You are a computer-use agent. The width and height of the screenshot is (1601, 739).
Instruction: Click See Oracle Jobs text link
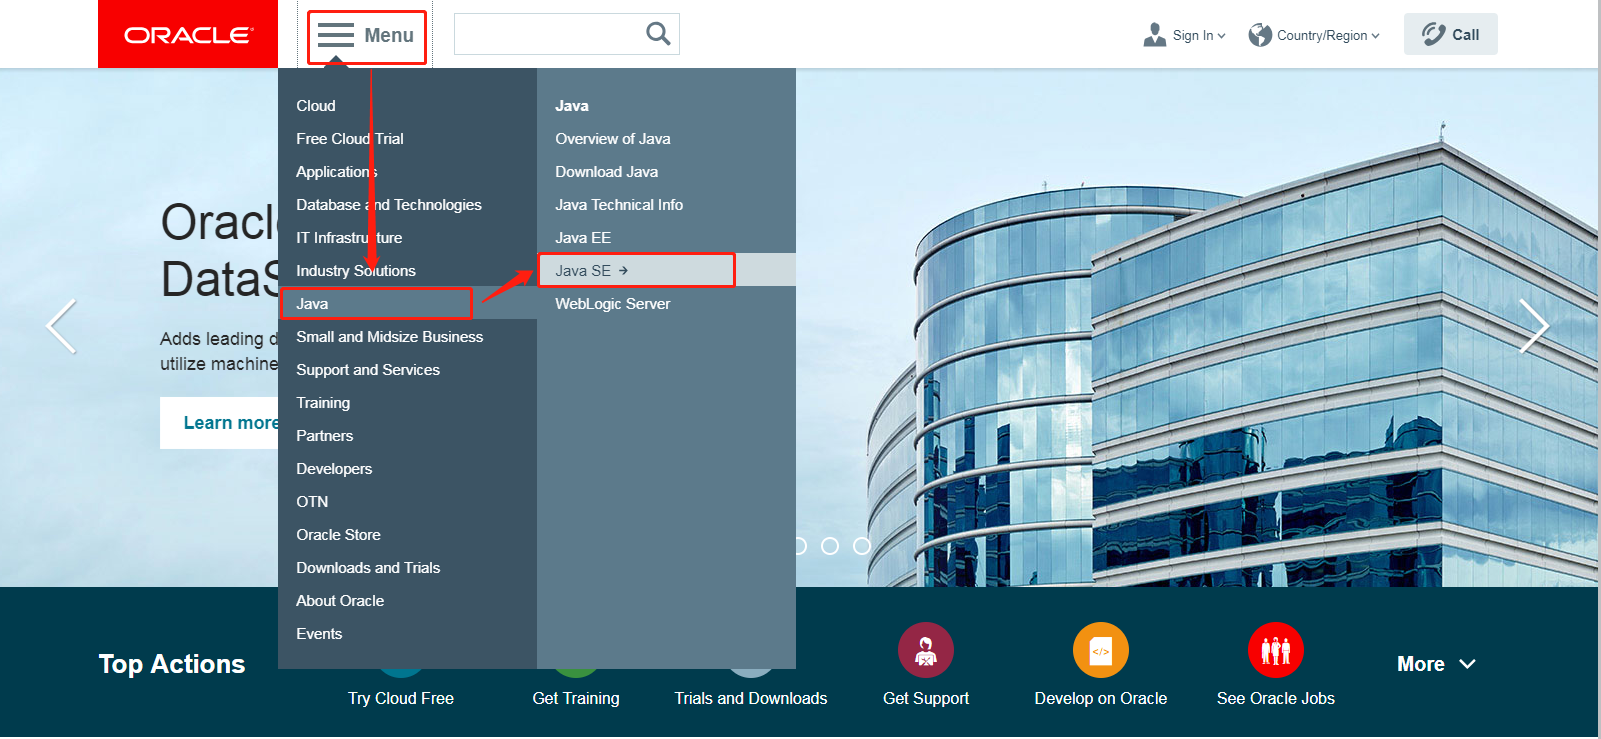pyautogui.click(x=1276, y=698)
